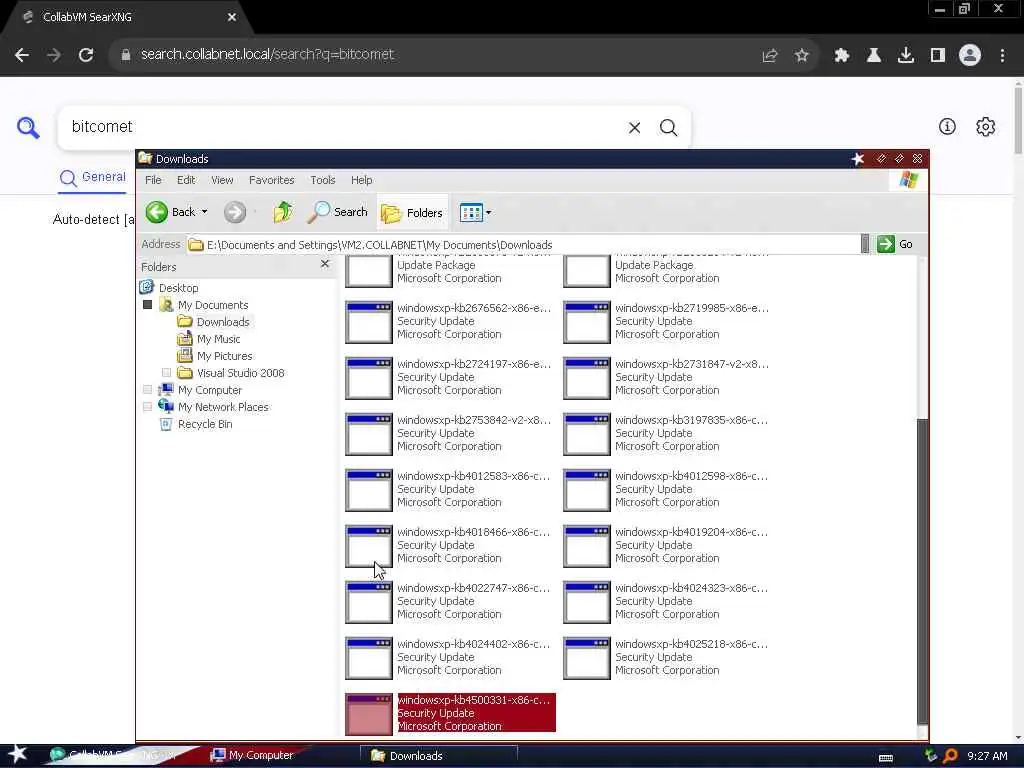Select My Pictures in the folder tree

tap(225, 356)
